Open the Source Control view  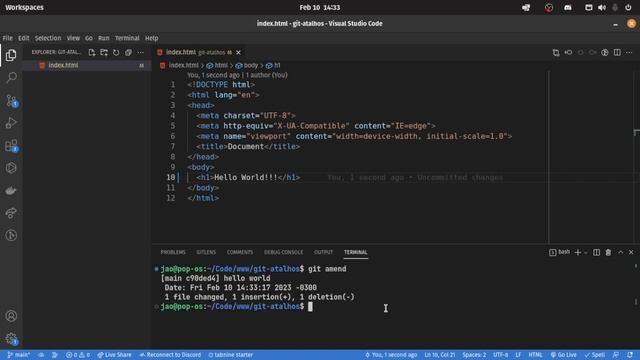11,100
